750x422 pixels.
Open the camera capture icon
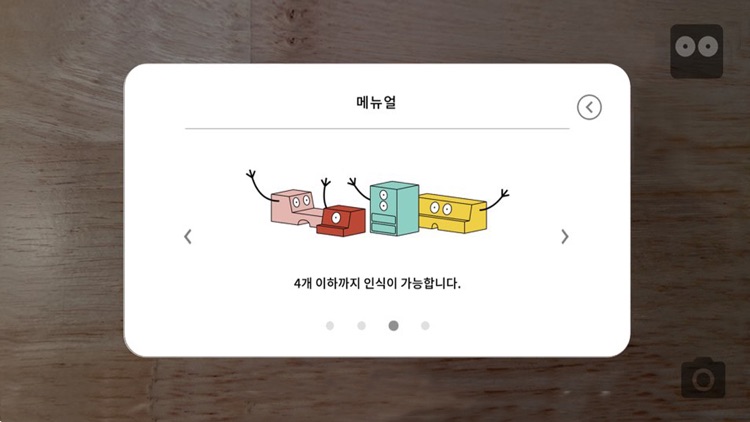(x=703, y=378)
